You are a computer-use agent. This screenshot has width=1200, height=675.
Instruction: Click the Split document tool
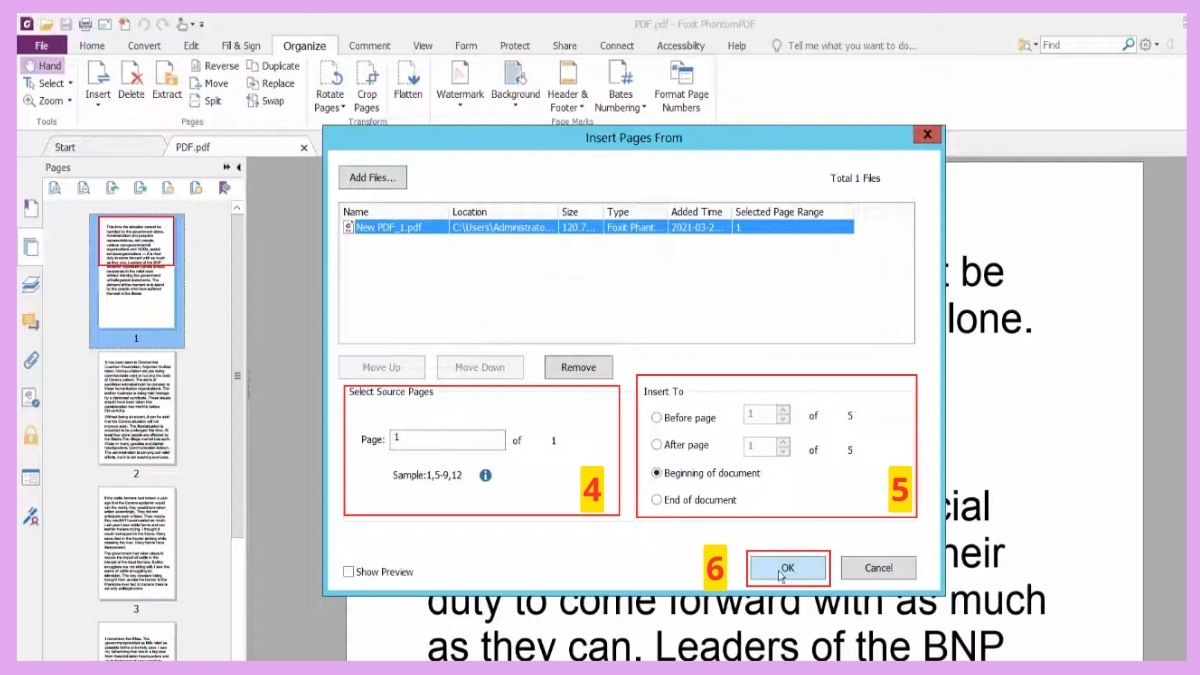(x=206, y=100)
